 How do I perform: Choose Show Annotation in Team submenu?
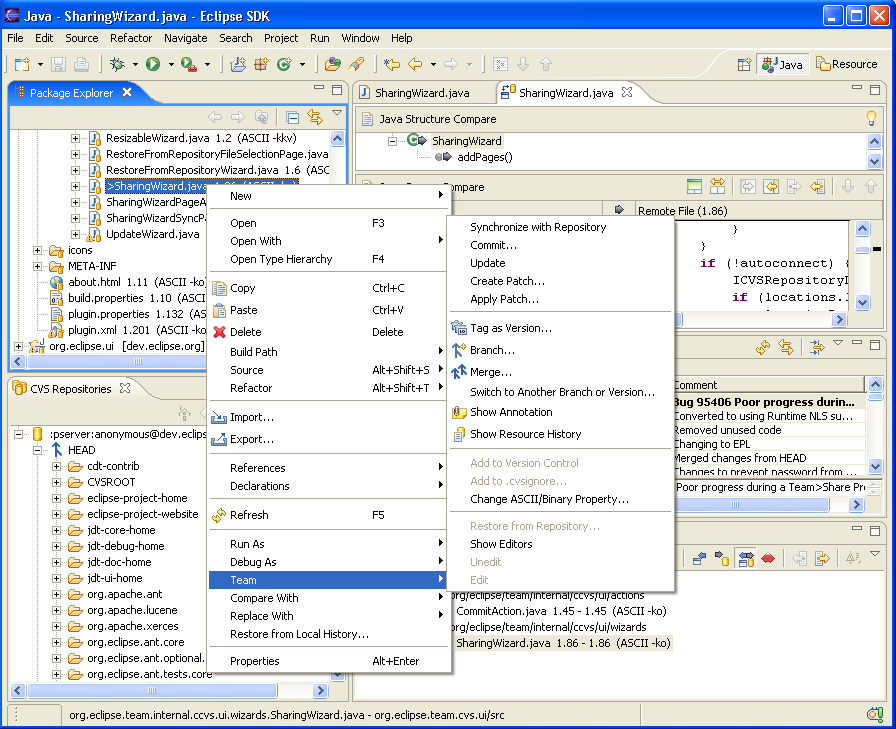[x=511, y=412]
